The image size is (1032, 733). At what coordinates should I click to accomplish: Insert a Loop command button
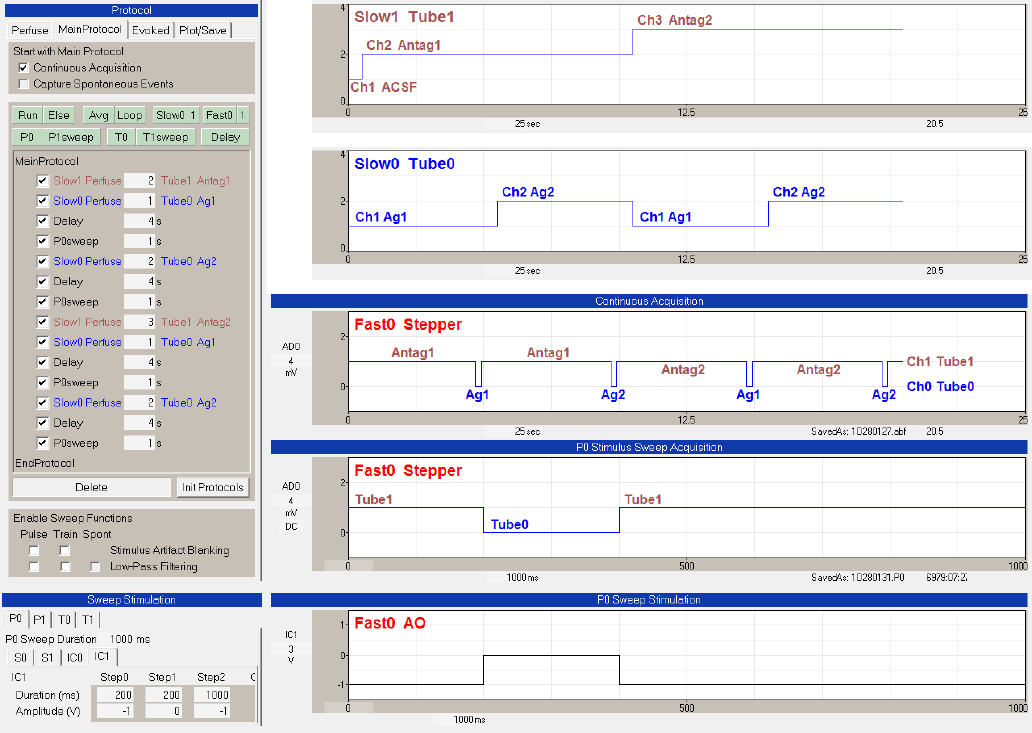tap(129, 115)
